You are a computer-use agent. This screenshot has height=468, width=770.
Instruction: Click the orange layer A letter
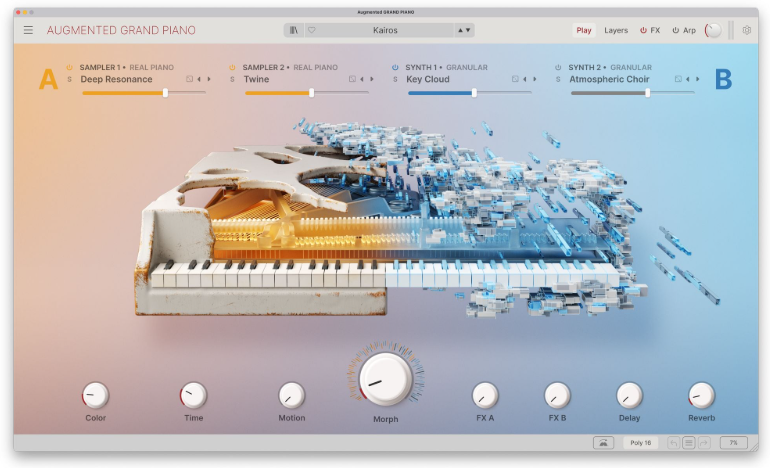tap(48, 79)
